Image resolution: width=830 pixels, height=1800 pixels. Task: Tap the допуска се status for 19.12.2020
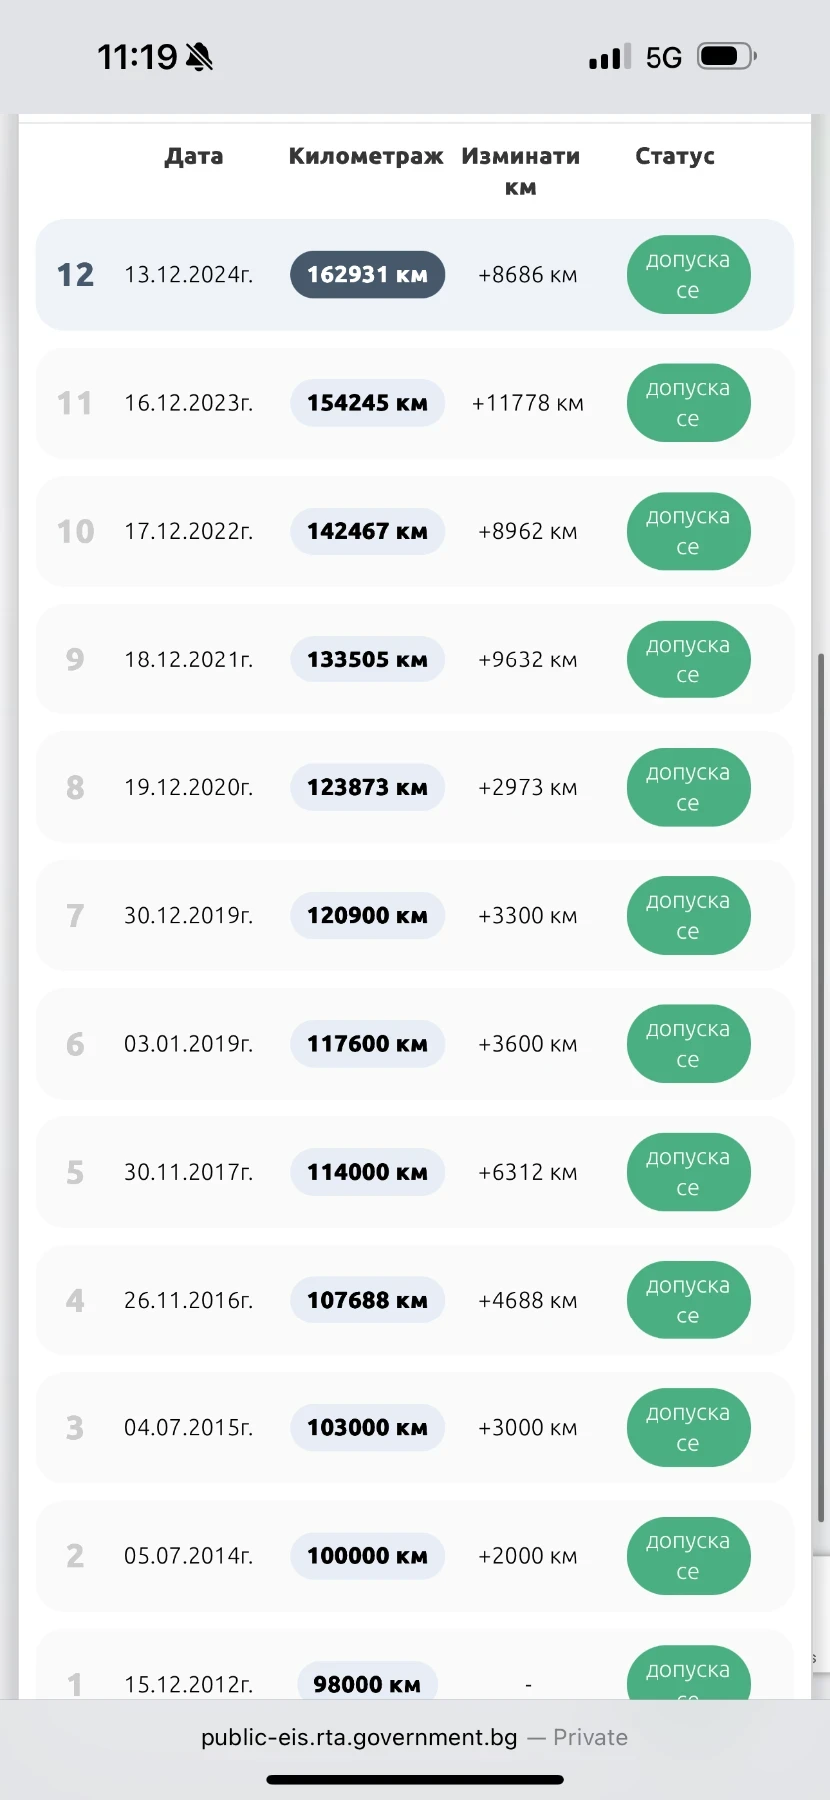tap(688, 787)
